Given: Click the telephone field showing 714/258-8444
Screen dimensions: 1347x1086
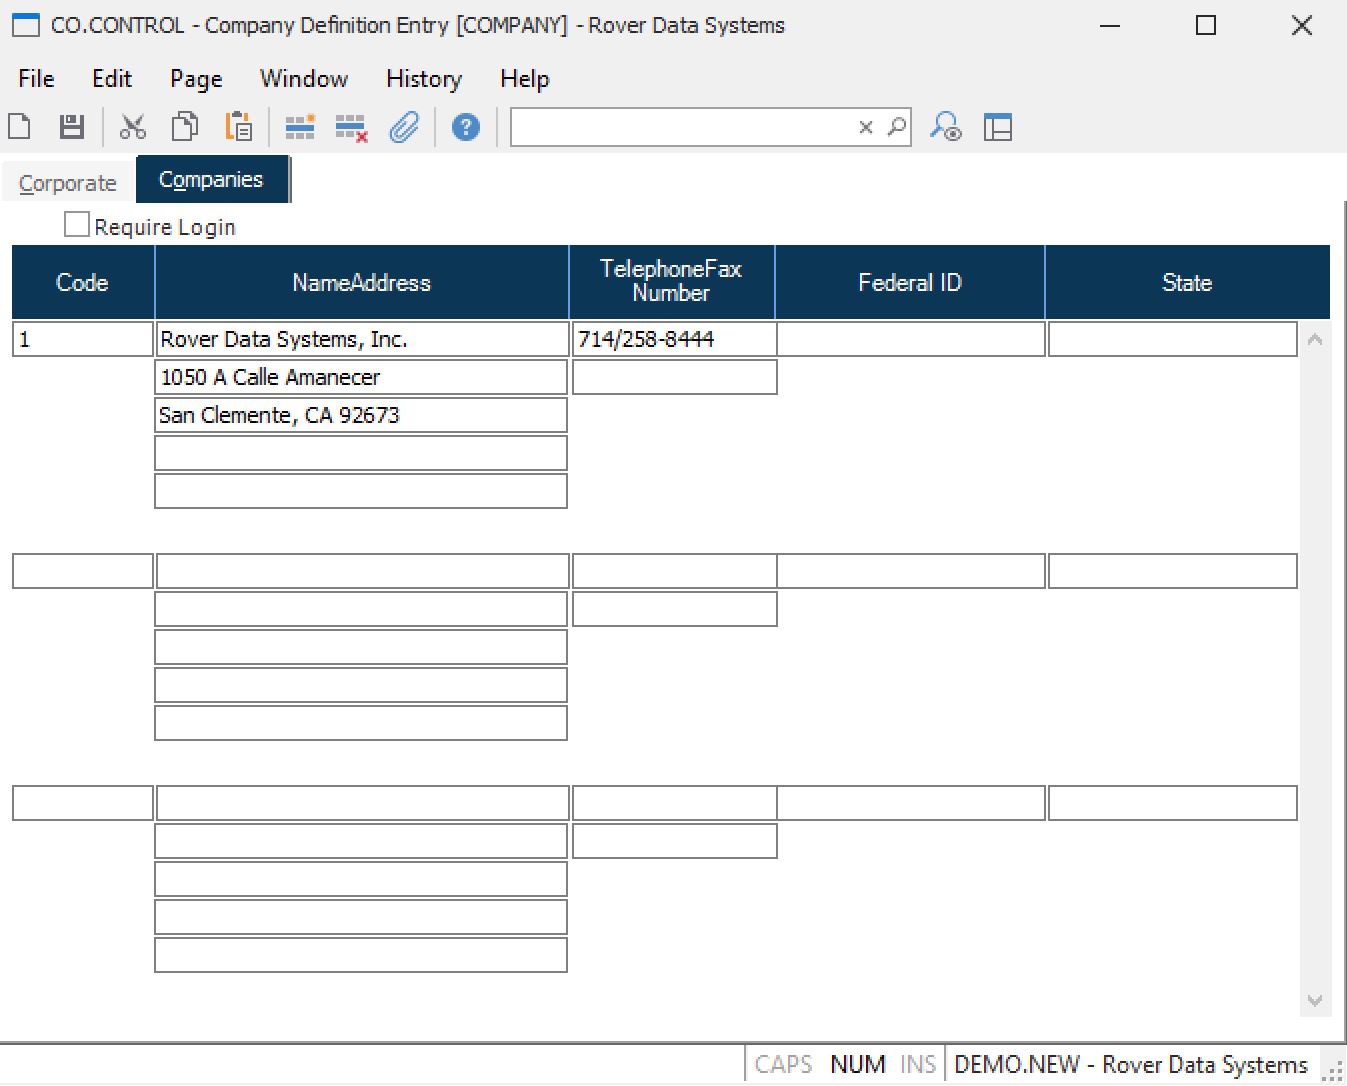Looking at the screenshot, I should 673,339.
